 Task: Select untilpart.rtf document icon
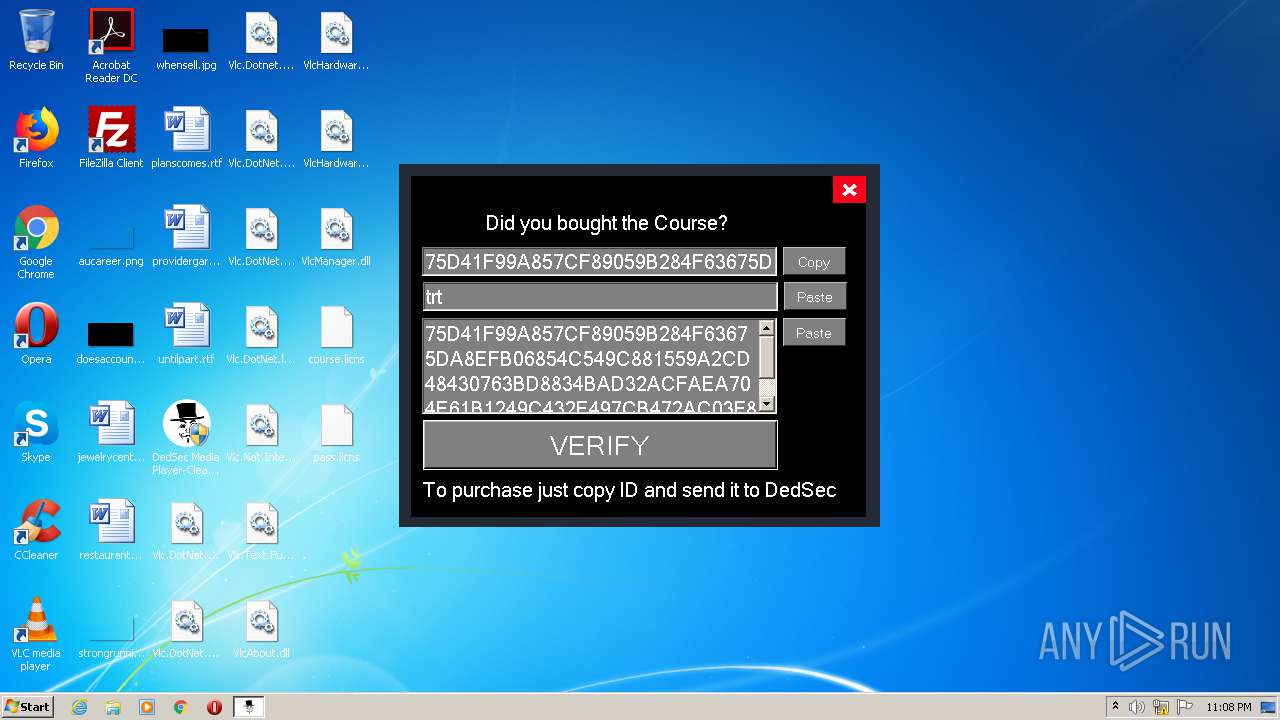point(186,334)
